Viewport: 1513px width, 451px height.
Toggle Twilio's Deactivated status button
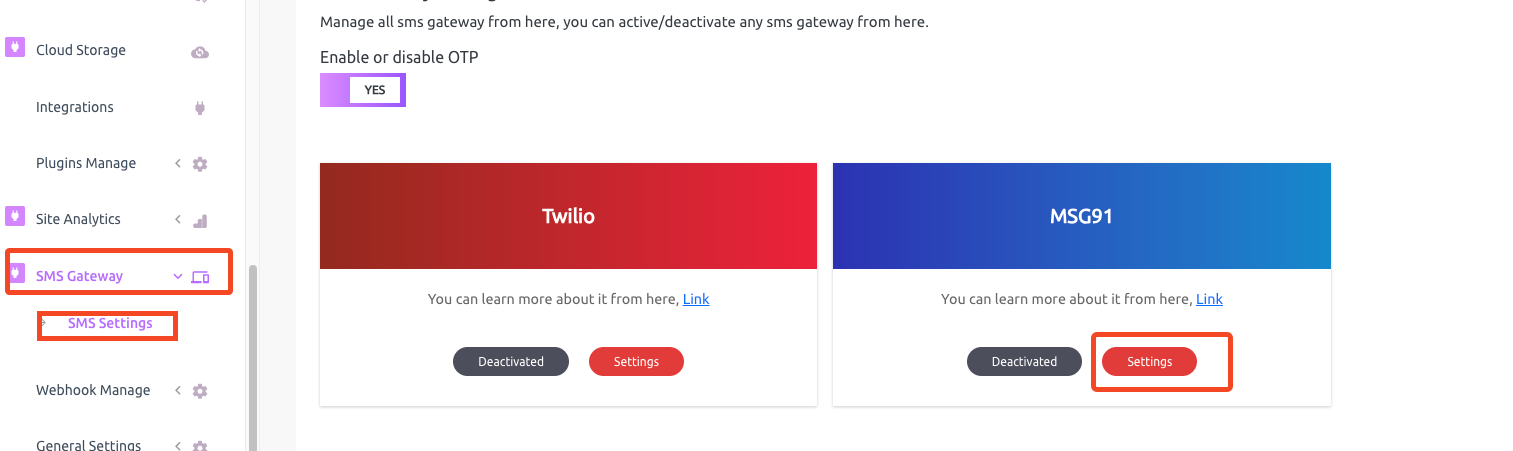511,361
